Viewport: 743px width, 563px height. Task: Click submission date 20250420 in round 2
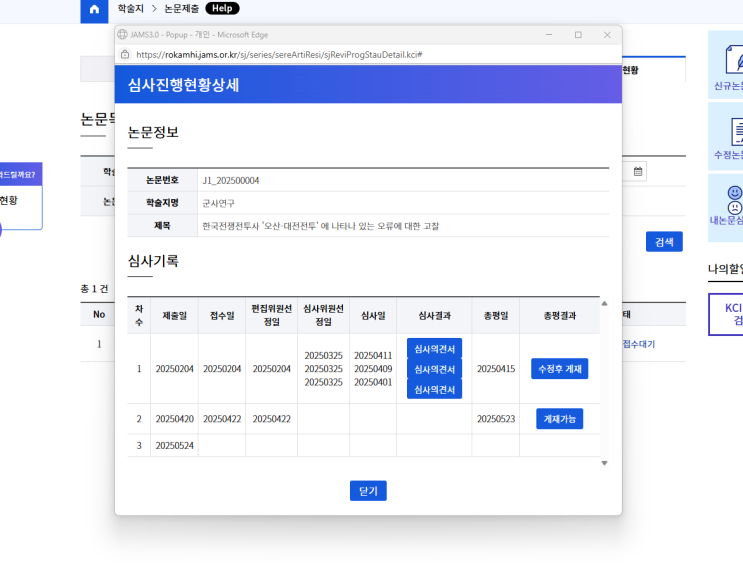[174, 419]
